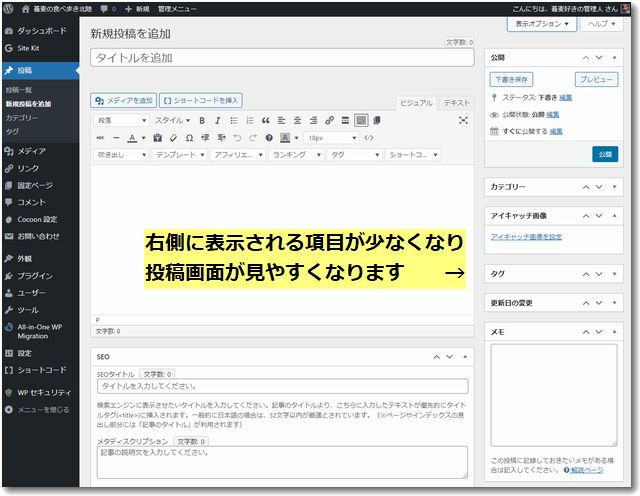This screenshot has width=640, height=496.
Task: Enter distraction-free fullscreen editor mode
Action: tap(463, 121)
